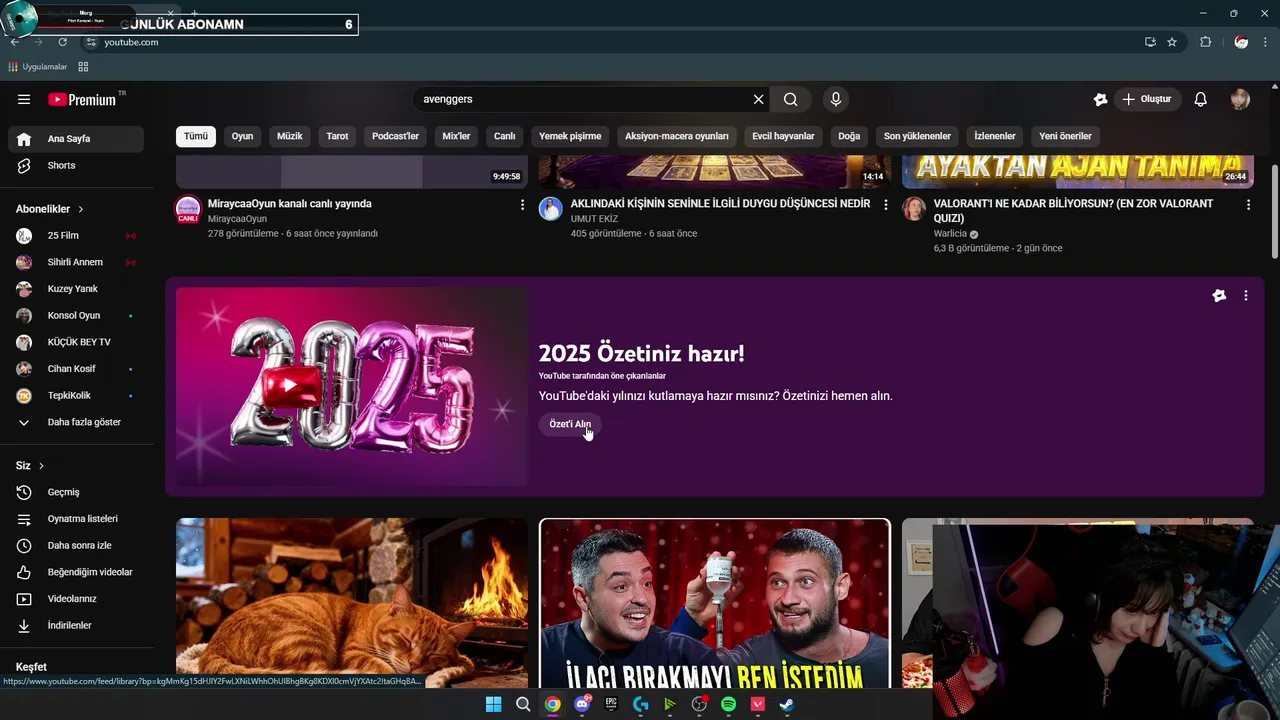Open Warlicia channel avatar
Viewport: 1280px width, 720px height.
914,209
